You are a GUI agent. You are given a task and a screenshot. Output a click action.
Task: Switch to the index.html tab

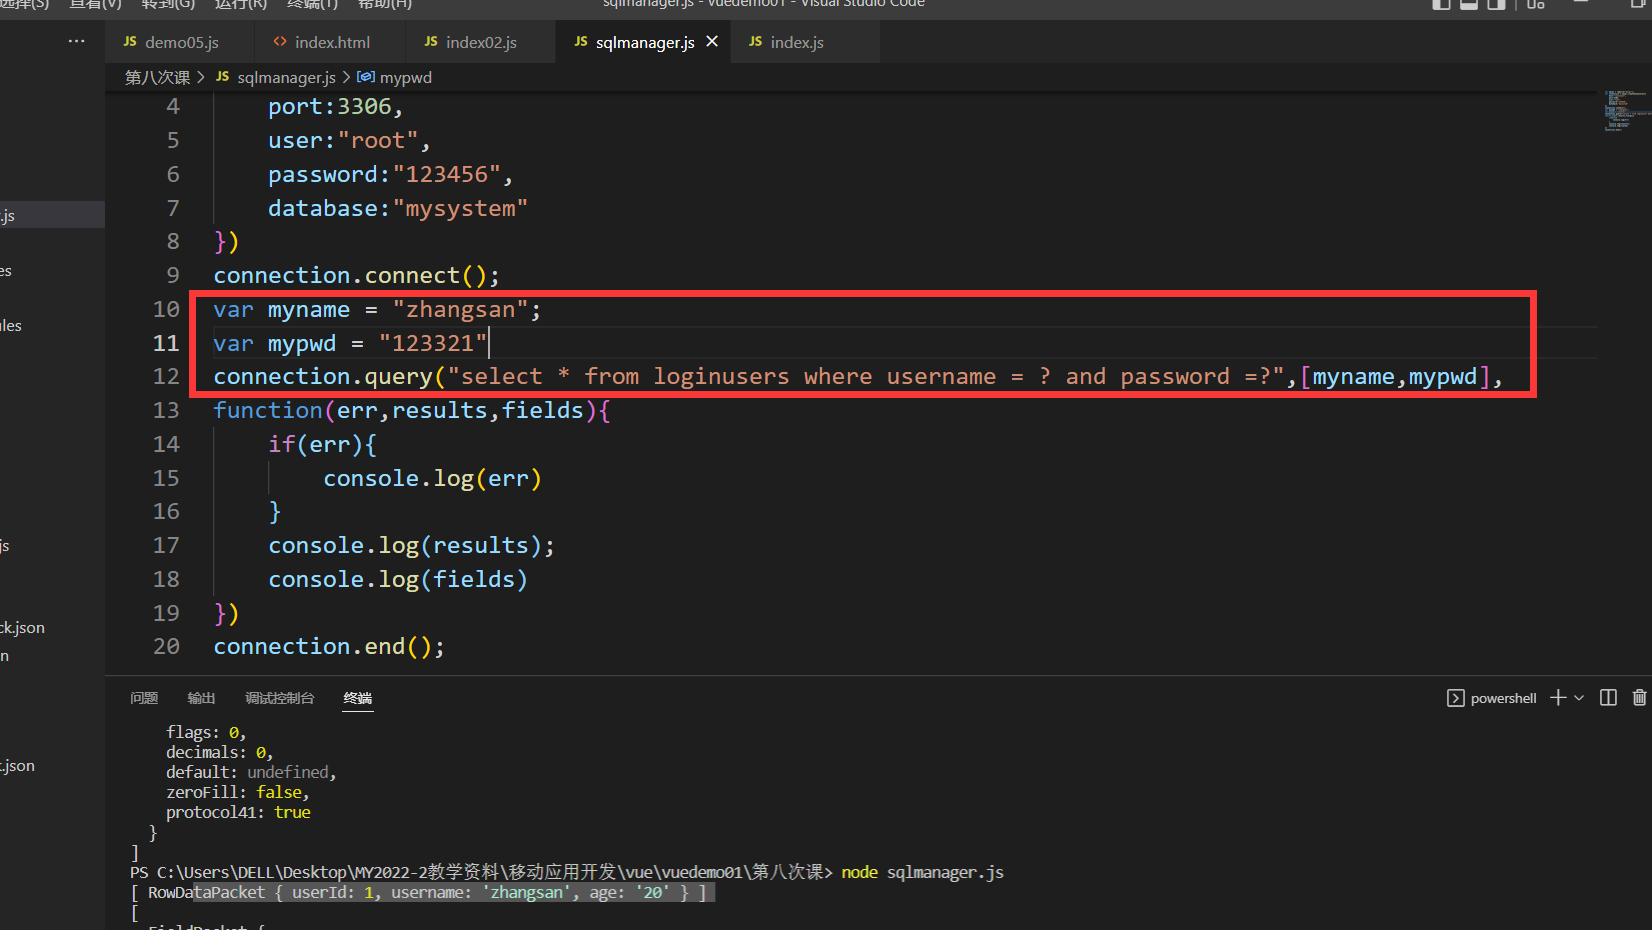coord(322,42)
